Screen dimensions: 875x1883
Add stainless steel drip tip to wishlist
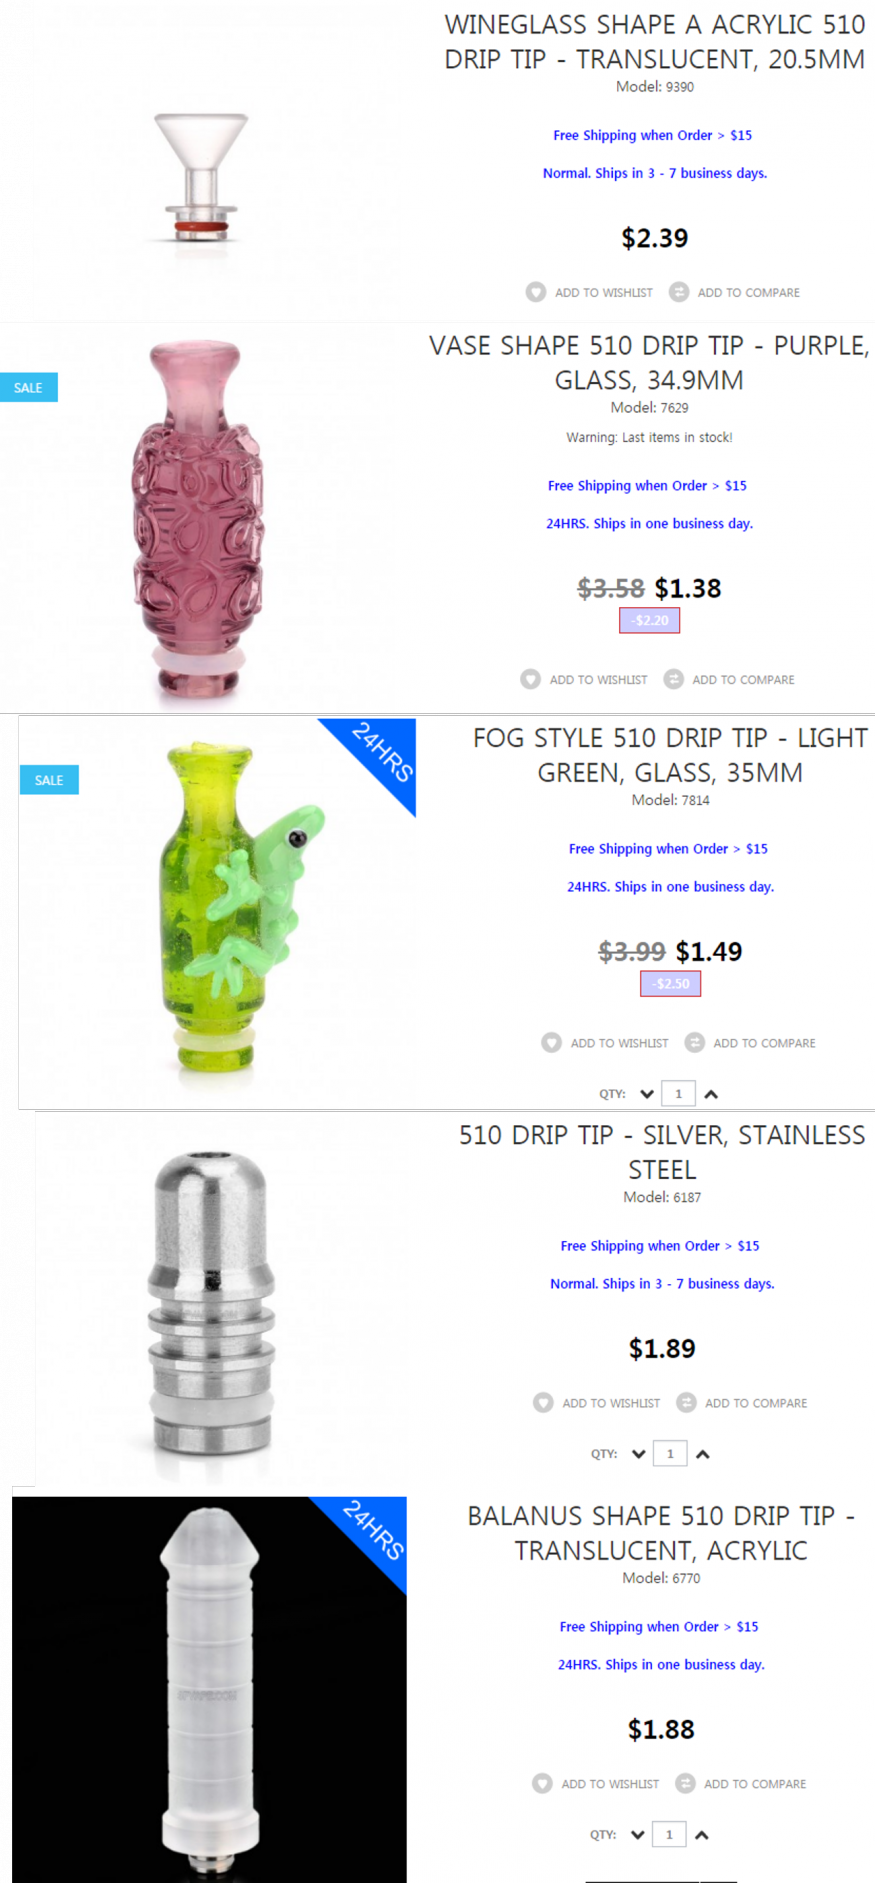[597, 1402]
